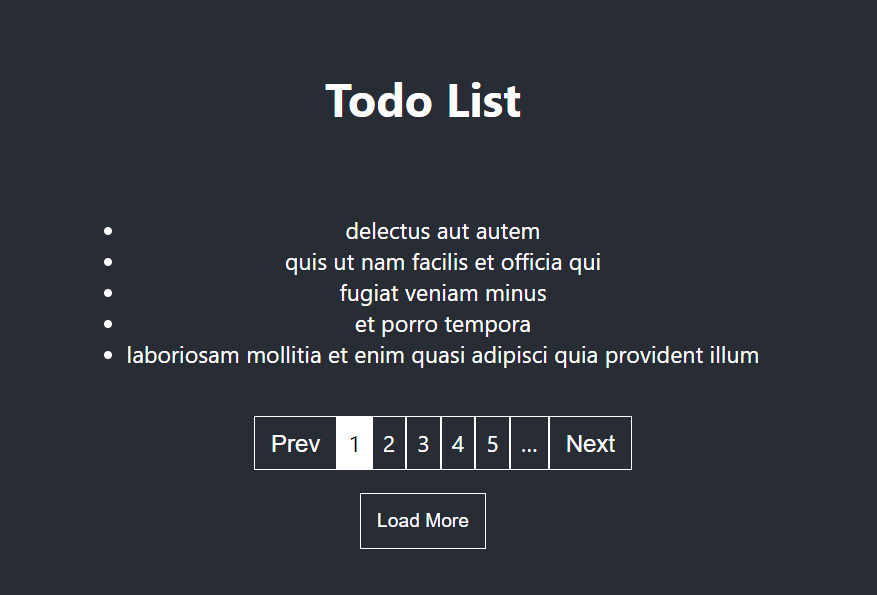Click the 'et porro tempora' todo
This screenshot has height=595, width=877.
point(442,324)
